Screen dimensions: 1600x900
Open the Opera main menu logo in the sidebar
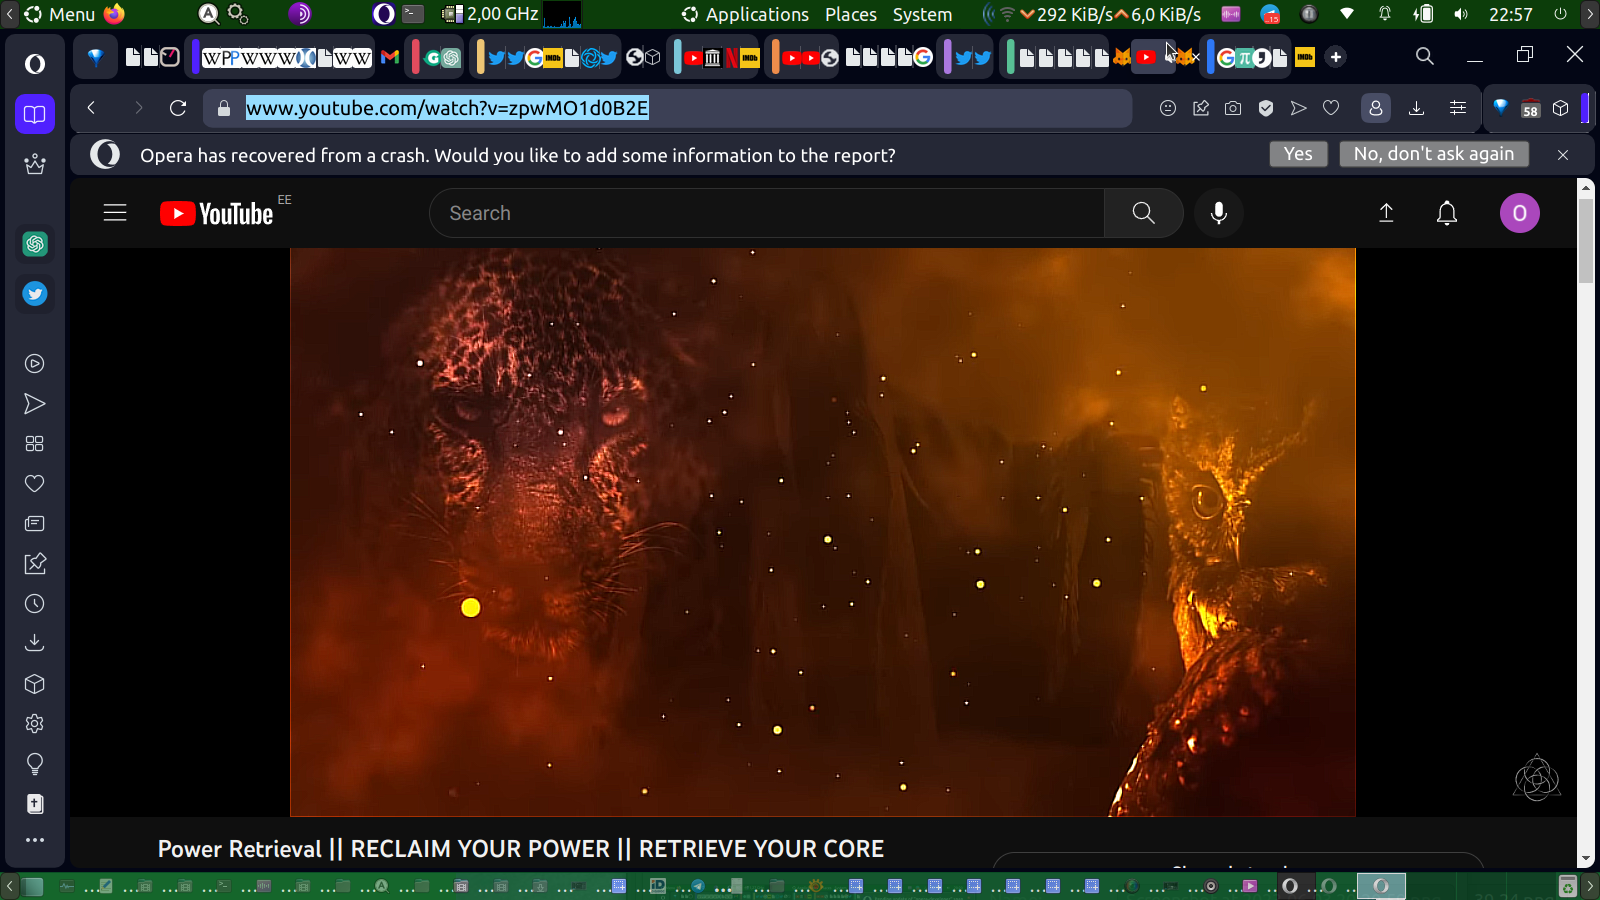click(x=35, y=64)
